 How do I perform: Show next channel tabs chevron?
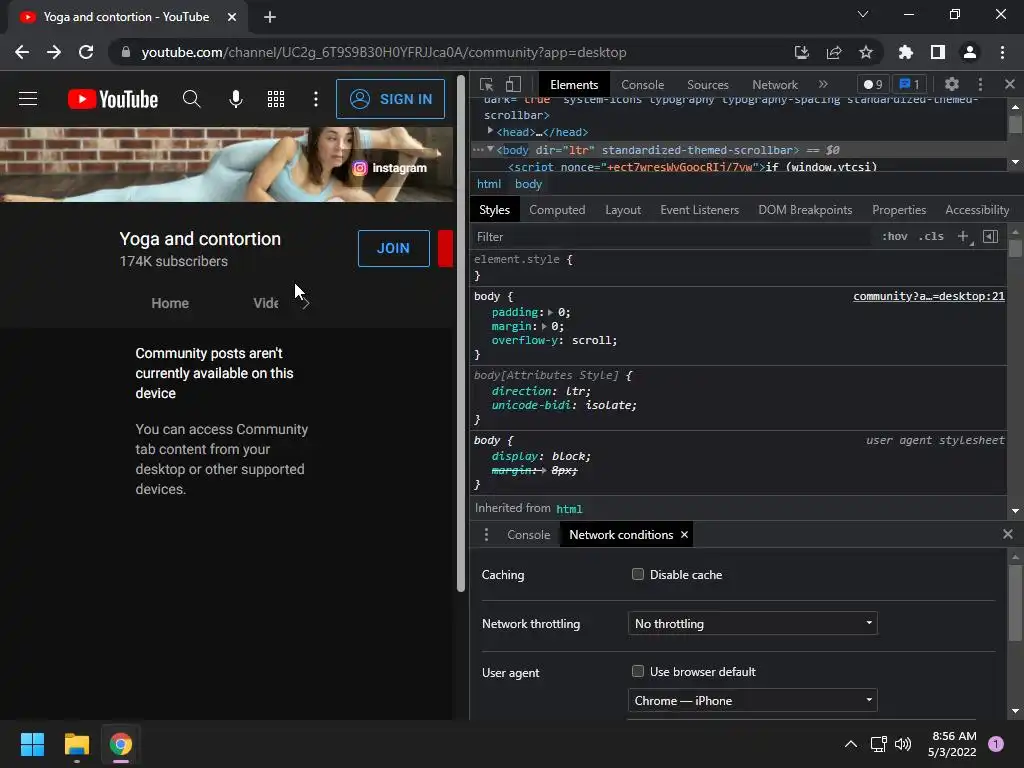tap(306, 304)
